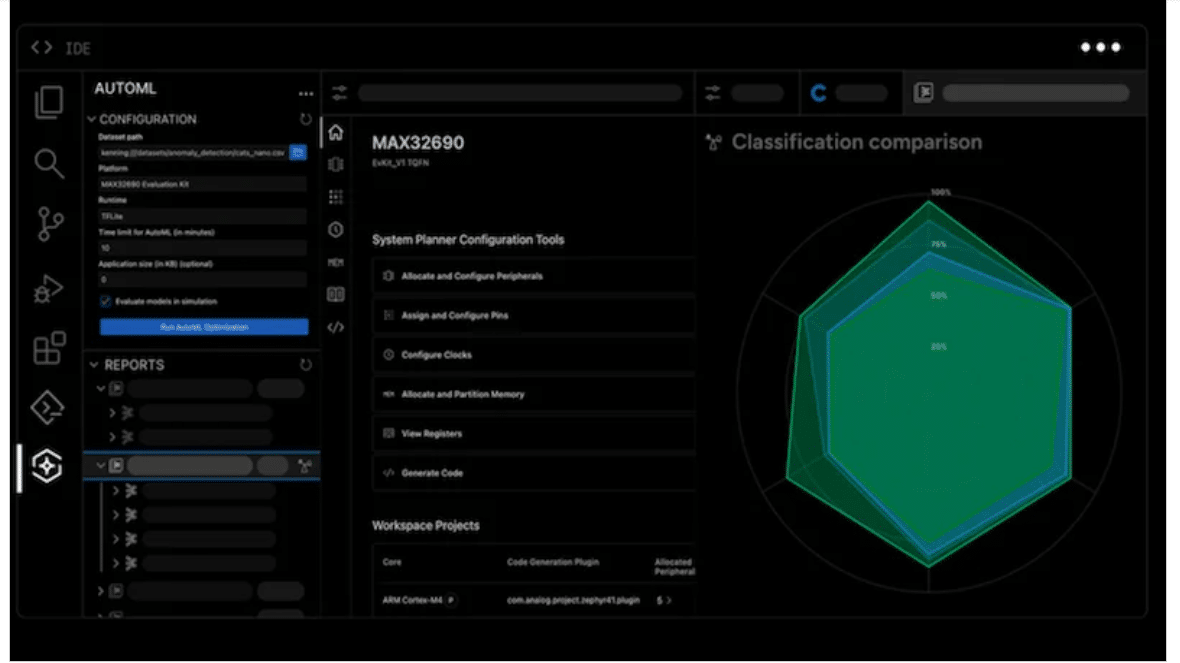Open the AUTOML panel three-dot menu
The width and height of the screenshot is (1180, 663).
click(305, 93)
